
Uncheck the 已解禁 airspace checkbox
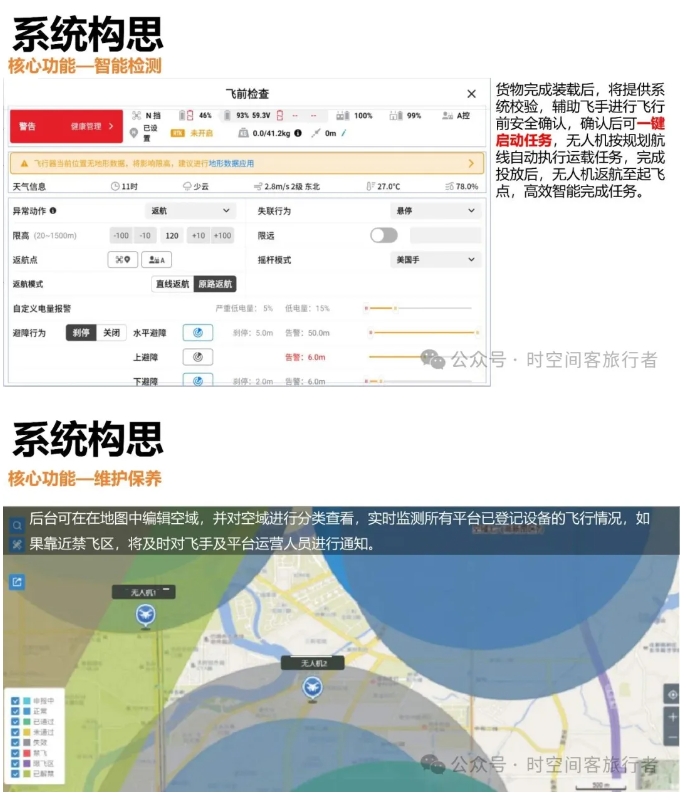pos(15,774)
